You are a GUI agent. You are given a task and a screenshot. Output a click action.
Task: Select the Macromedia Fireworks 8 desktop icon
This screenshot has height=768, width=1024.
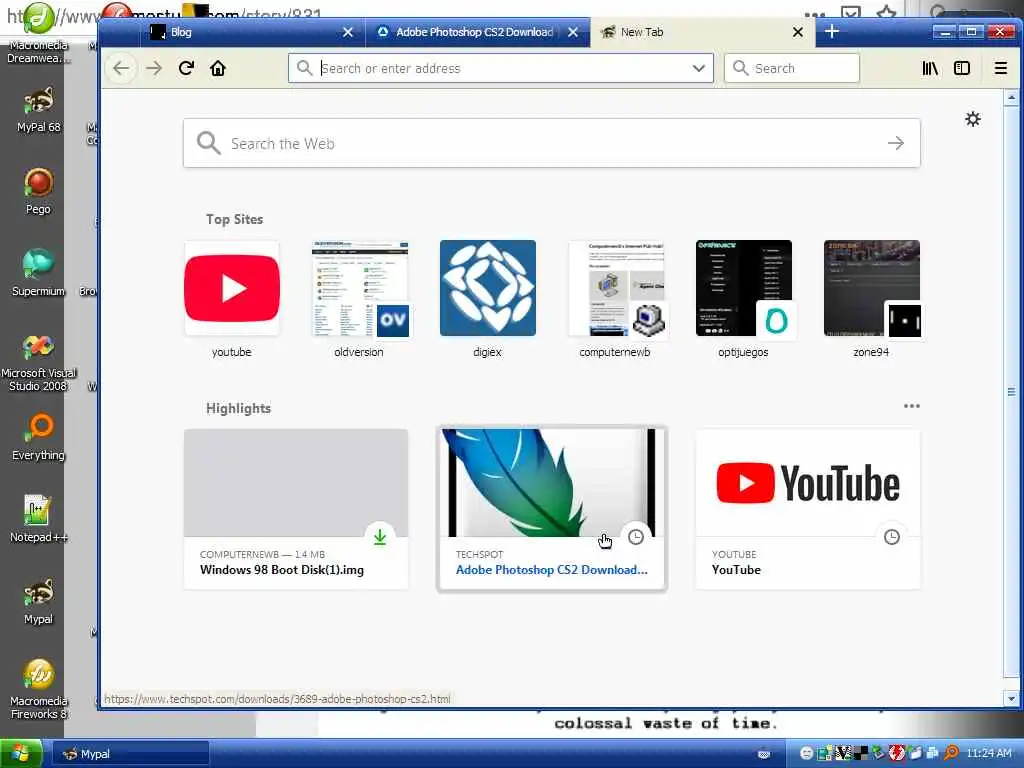coord(39,689)
